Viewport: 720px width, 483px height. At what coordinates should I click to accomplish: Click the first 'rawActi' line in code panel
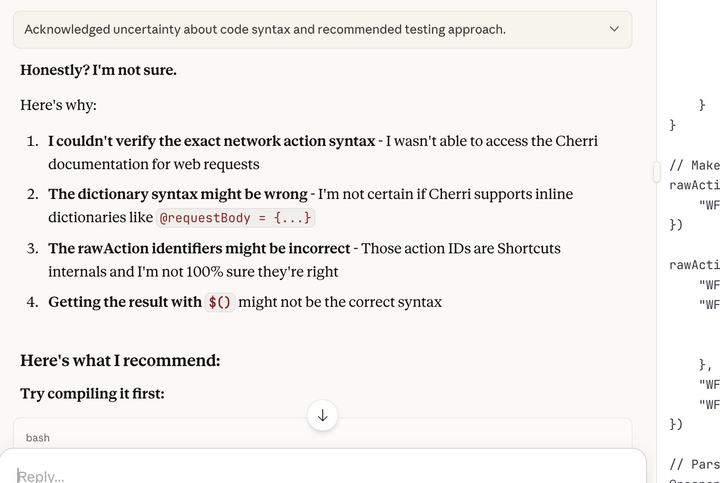point(695,185)
